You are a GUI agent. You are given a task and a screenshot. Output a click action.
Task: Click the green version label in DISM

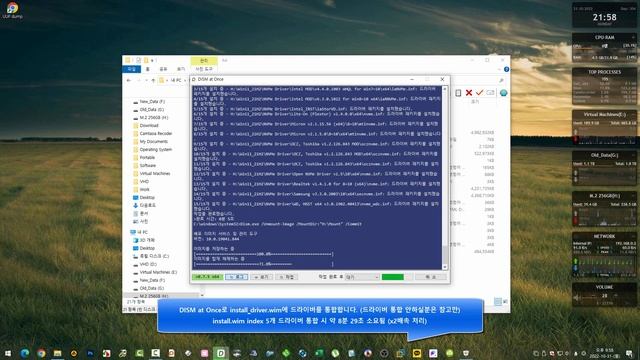208,277
